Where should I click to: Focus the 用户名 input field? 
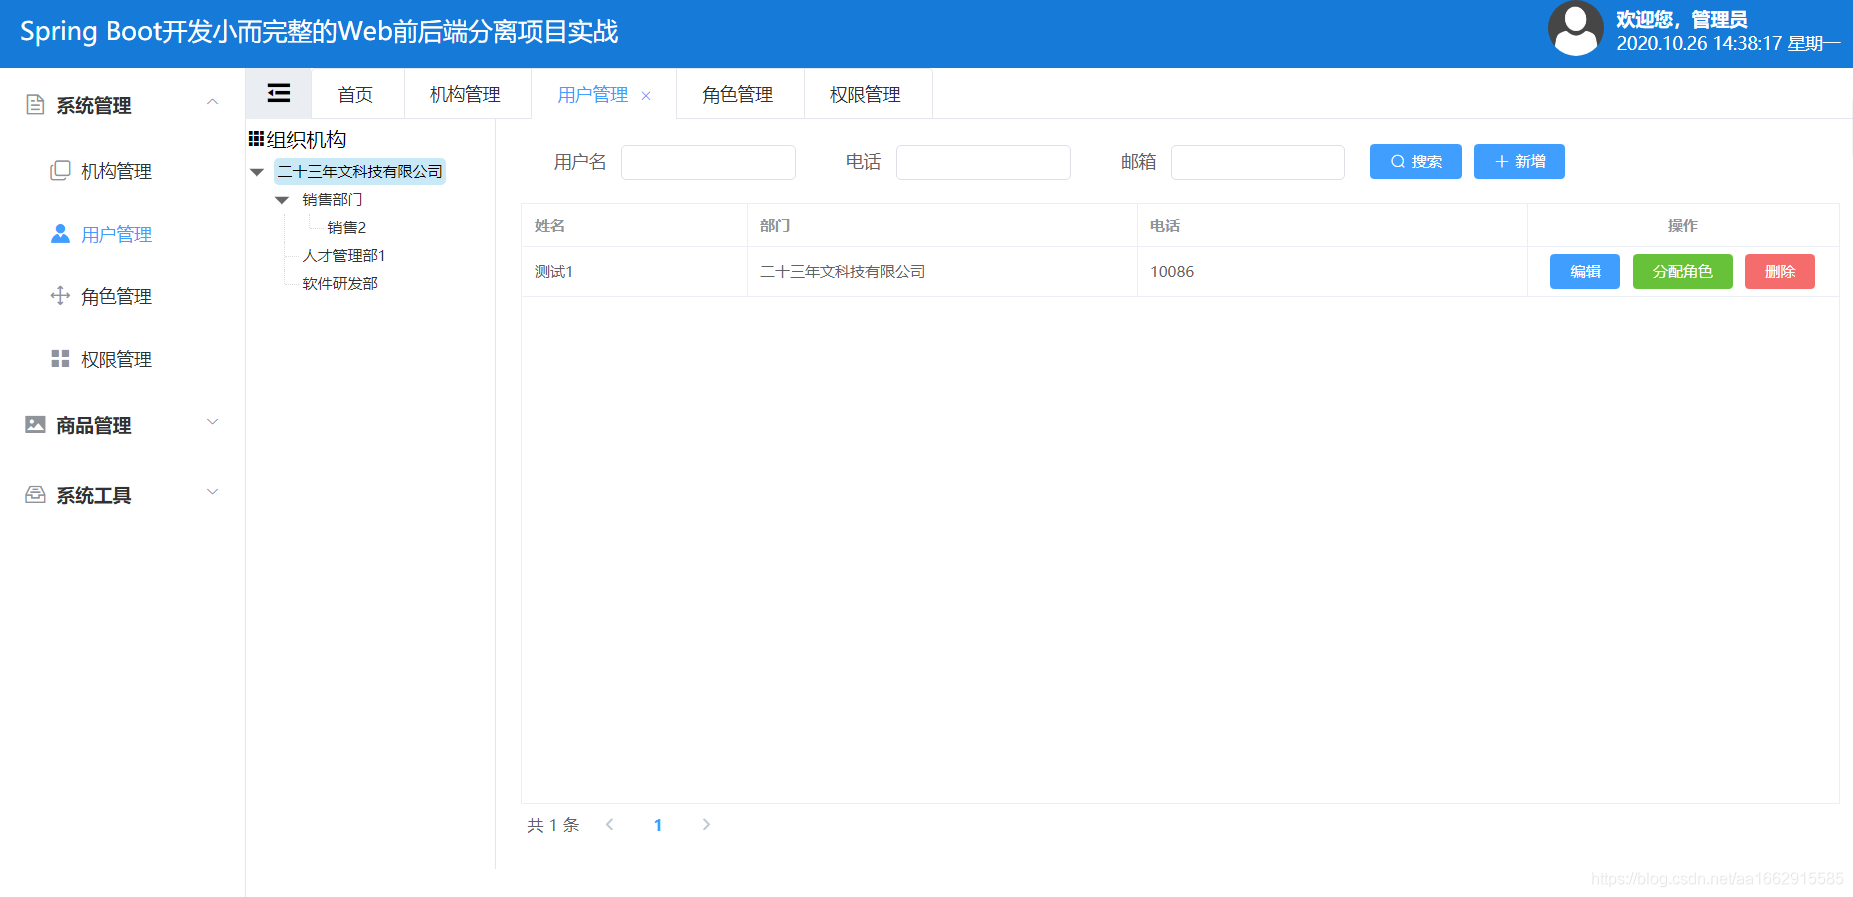708,162
